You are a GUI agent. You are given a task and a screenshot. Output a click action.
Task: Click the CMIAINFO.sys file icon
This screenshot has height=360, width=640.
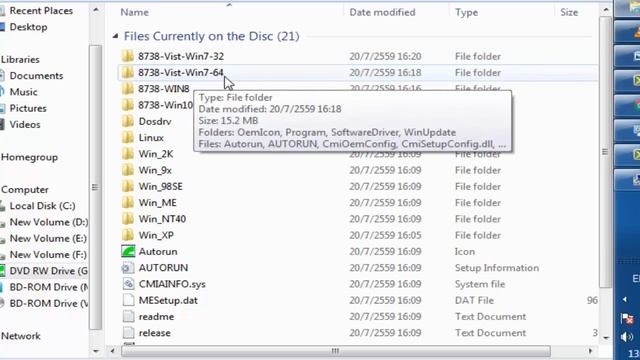click(128, 284)
